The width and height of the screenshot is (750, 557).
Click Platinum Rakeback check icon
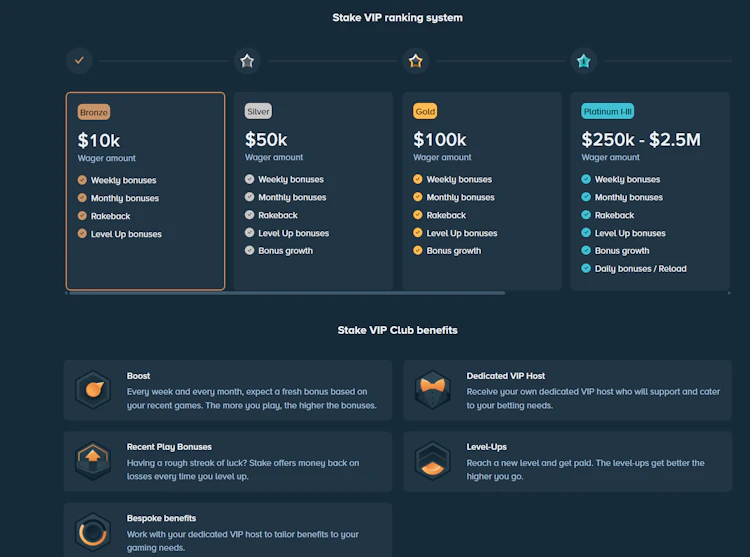click(x=586, y=215)
